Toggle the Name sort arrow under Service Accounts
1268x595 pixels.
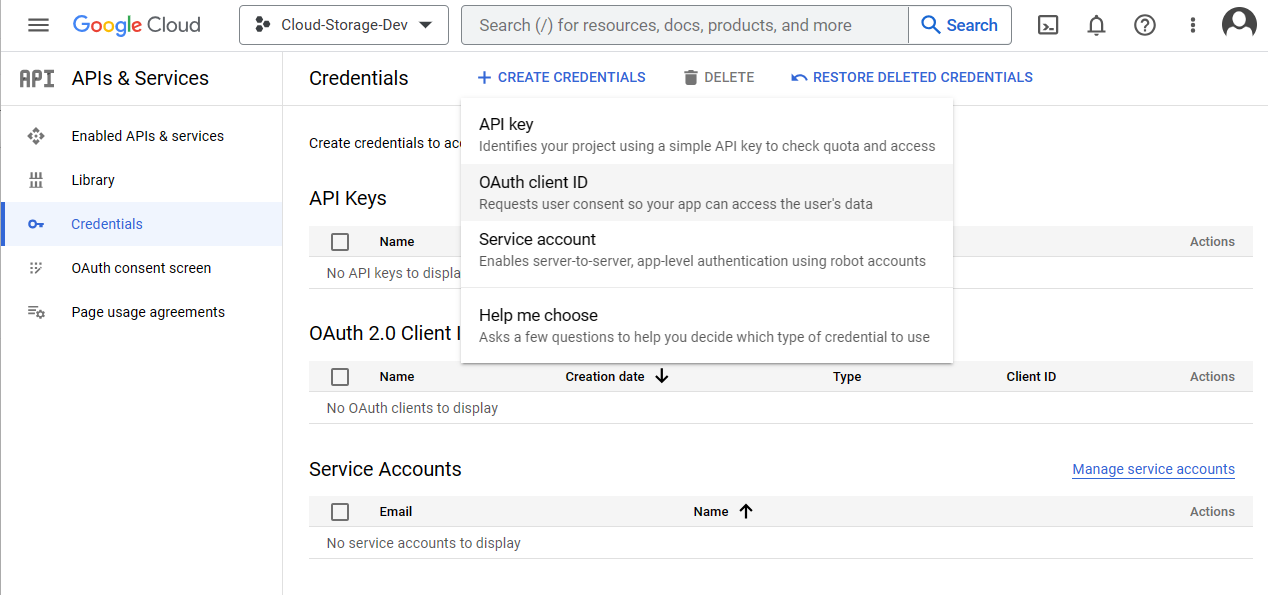[x=746, y=511]
